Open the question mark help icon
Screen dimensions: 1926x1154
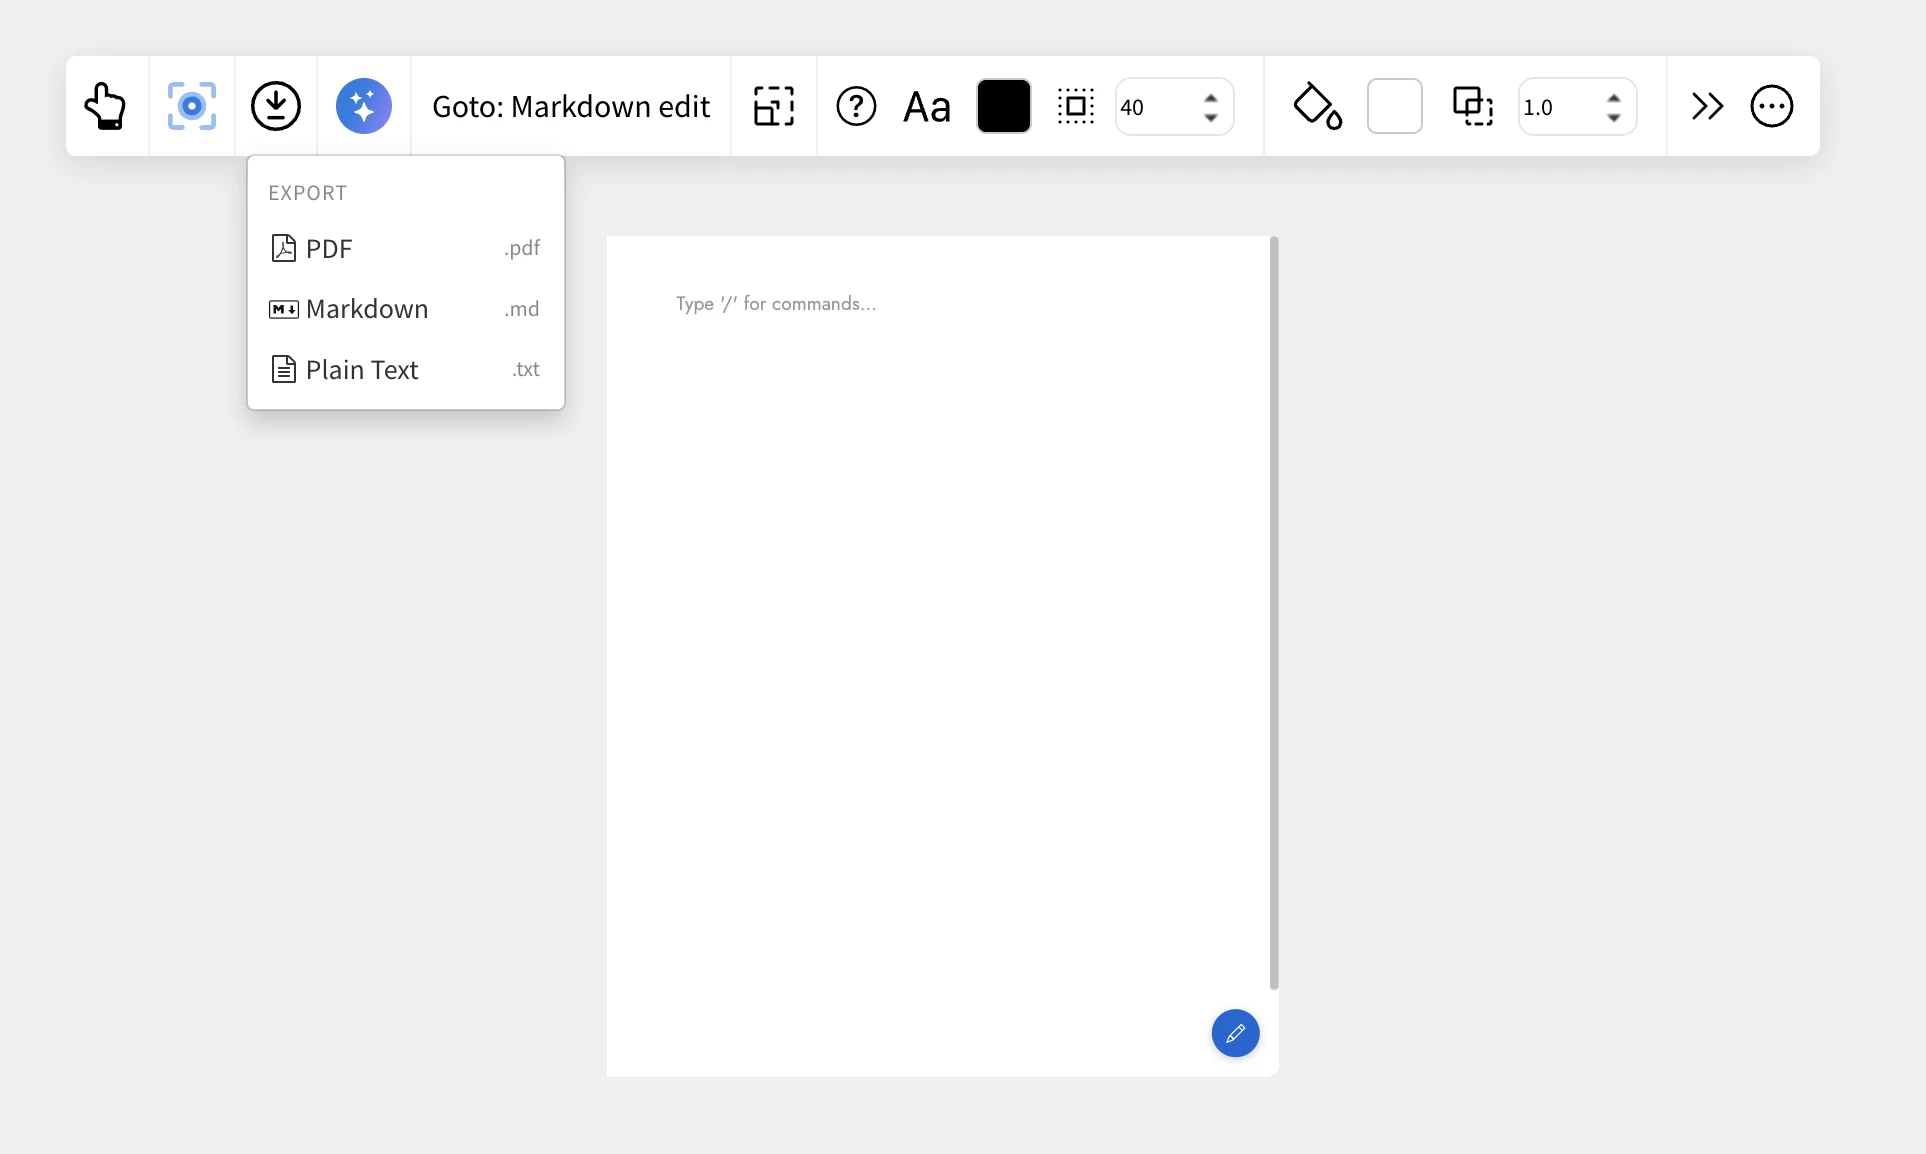click(x=856, y=106)
